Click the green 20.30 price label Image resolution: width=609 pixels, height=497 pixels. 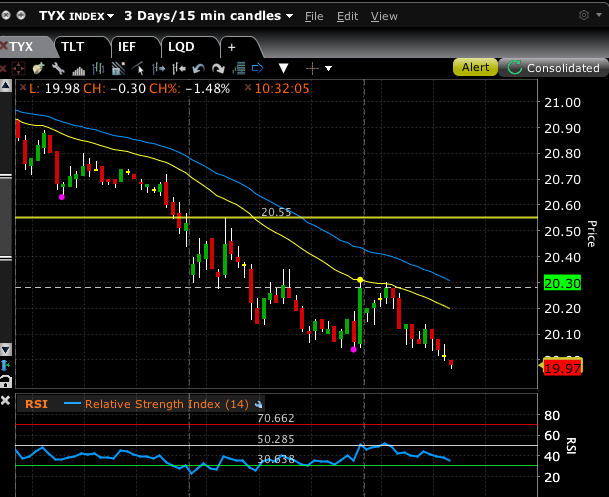coord(562,283)
